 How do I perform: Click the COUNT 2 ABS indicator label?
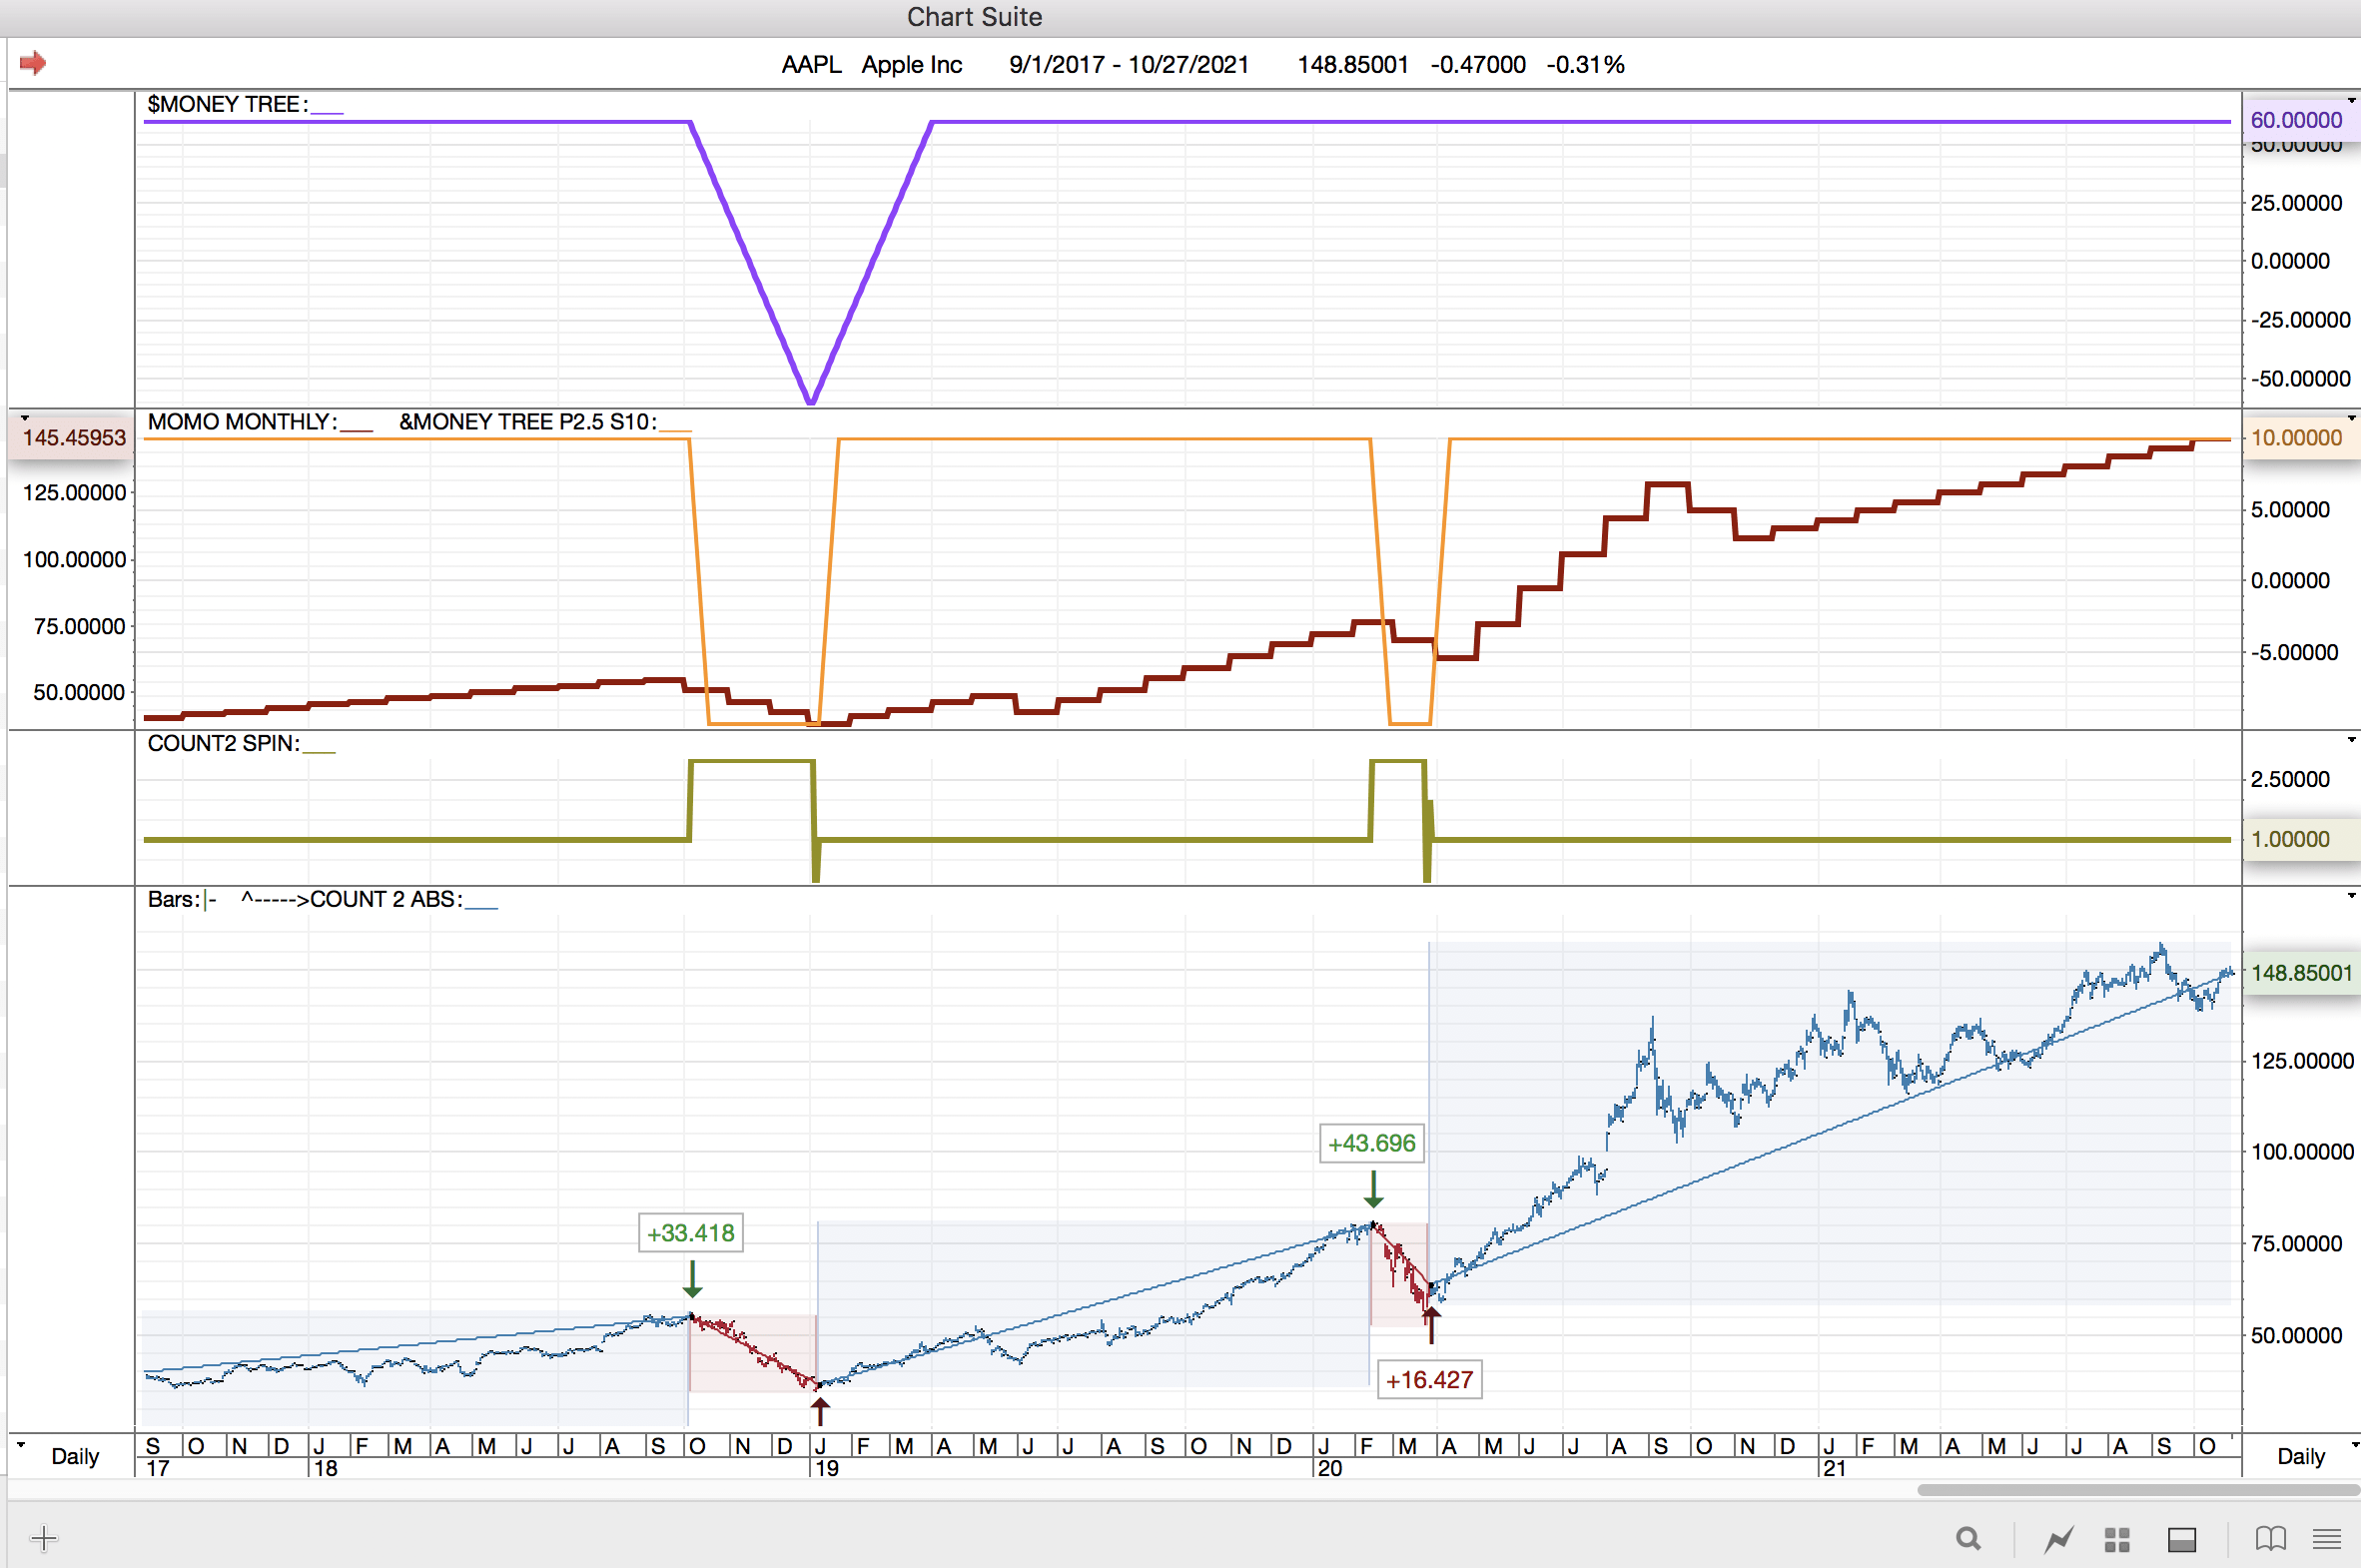click(x=386, y=899)
